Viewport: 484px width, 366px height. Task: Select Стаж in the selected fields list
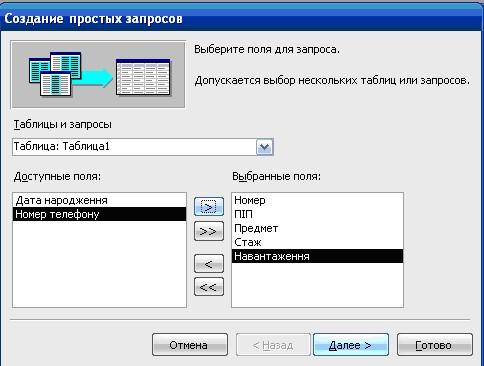pyautogui.click(x=317, y=242)
